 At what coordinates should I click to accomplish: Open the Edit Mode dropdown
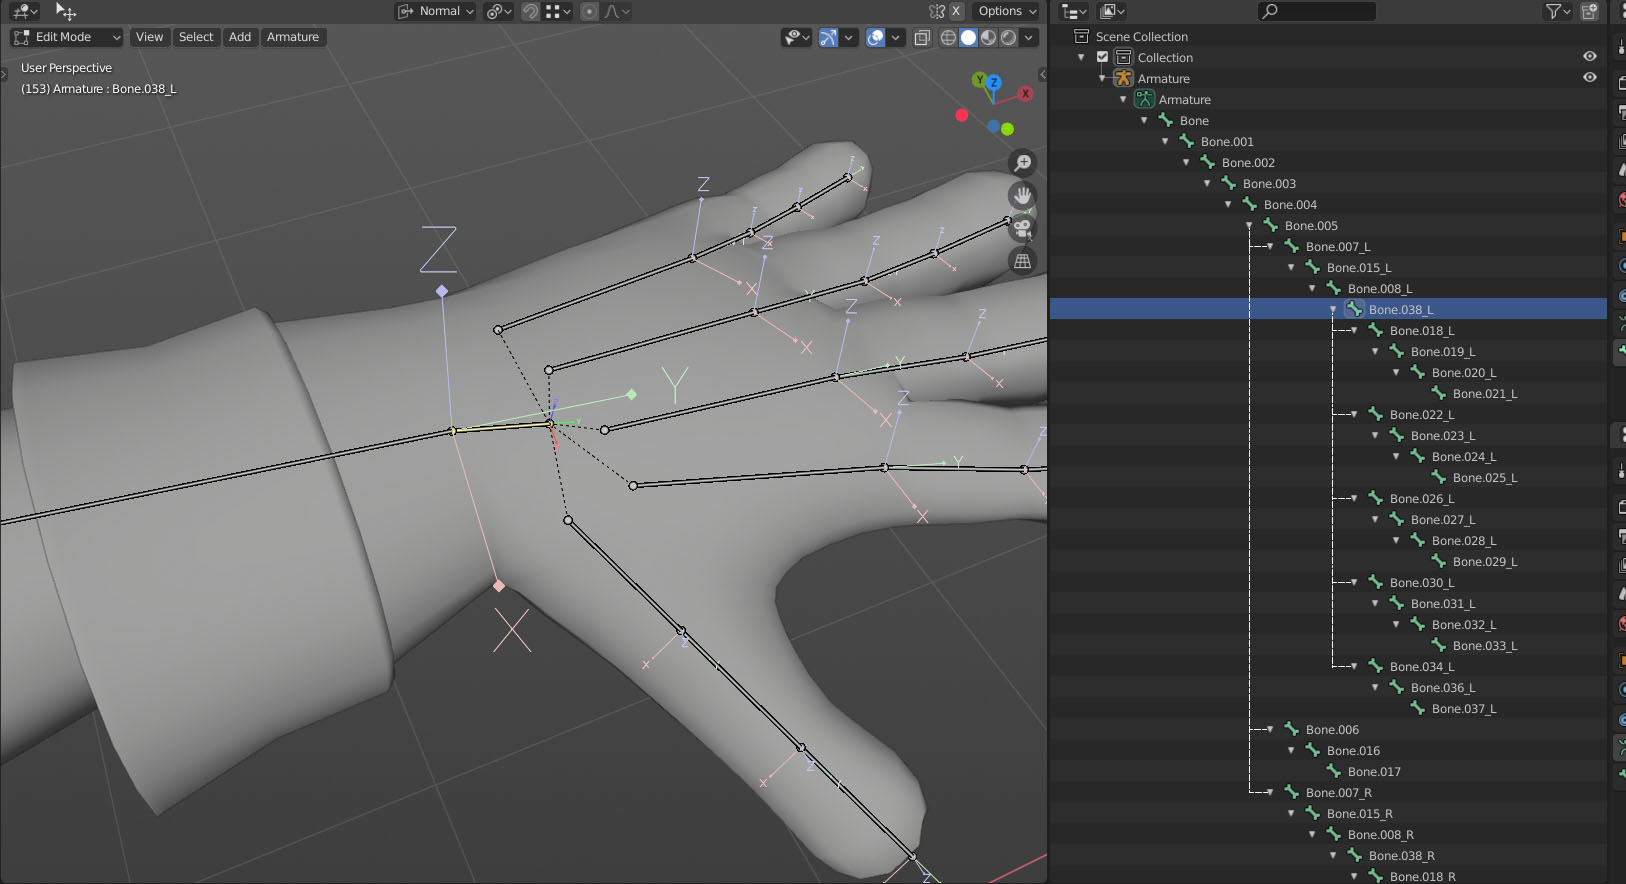pos(67,37)
